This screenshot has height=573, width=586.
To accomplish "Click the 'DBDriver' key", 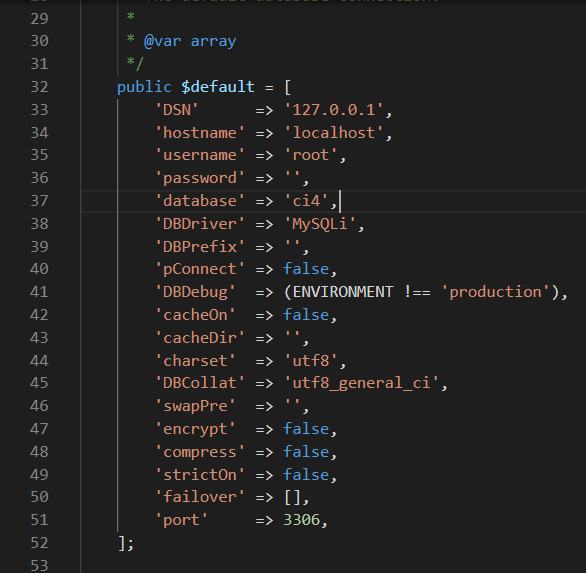I will (200, 224).
